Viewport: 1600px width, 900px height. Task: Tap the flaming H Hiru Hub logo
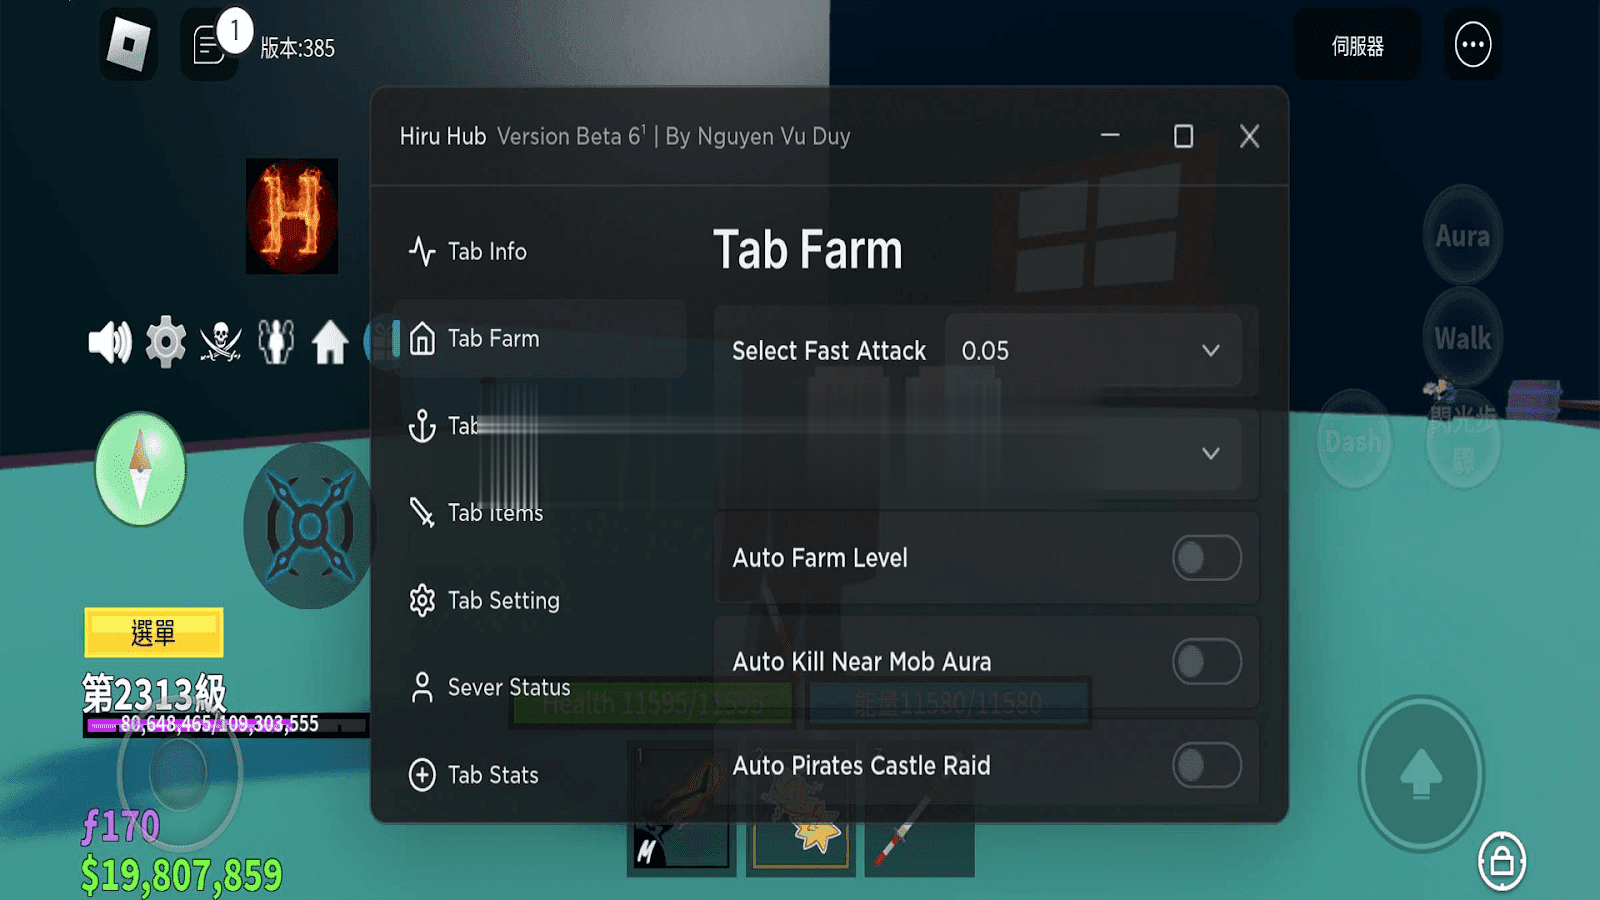click(292, 216)
